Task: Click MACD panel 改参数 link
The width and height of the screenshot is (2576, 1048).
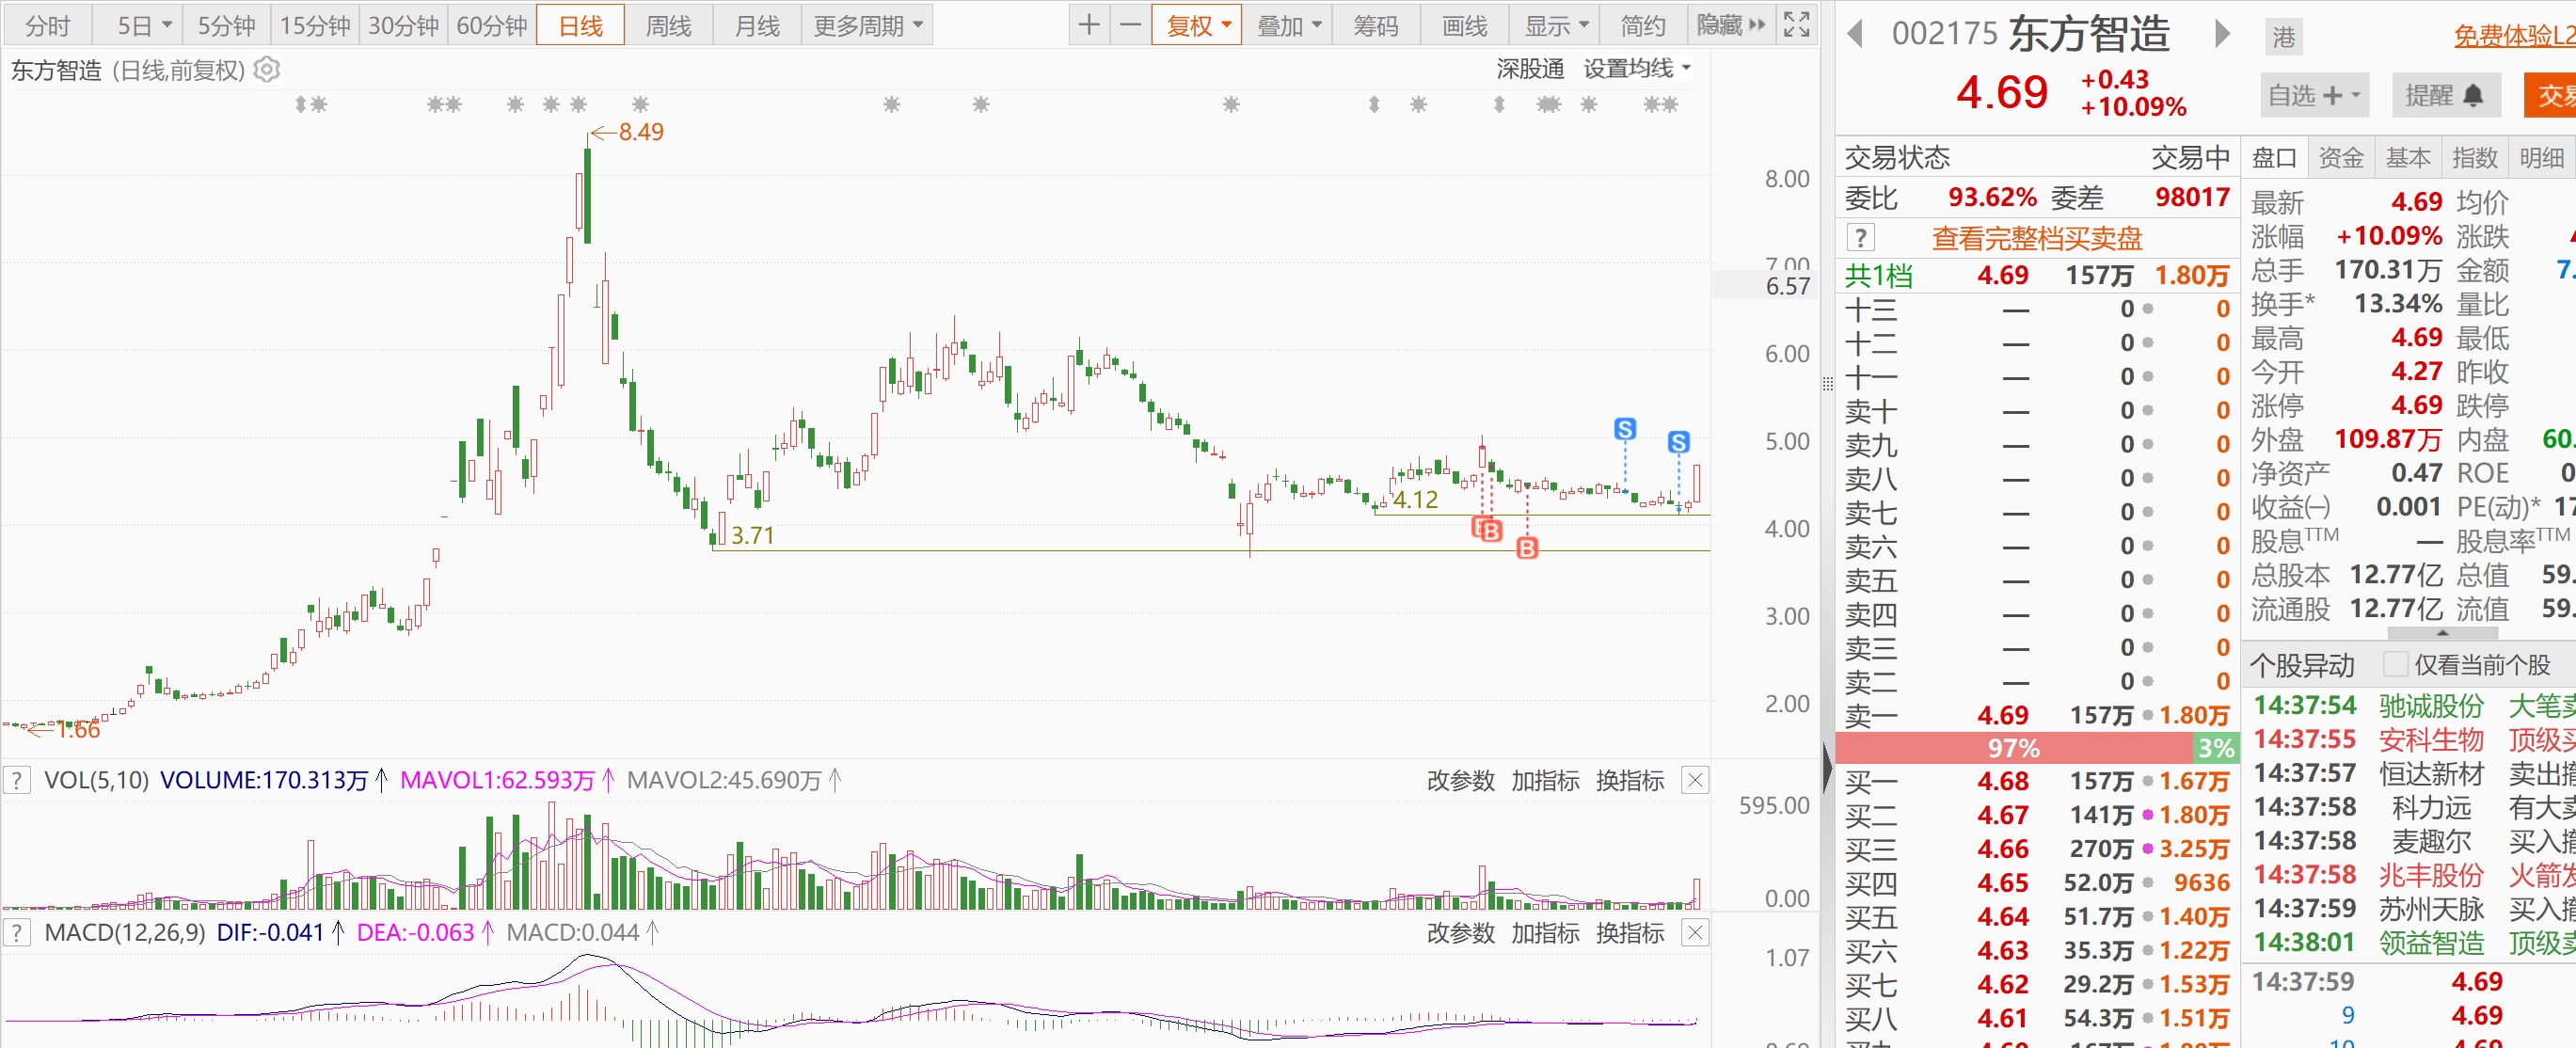Action: (x=1460, y=933)
